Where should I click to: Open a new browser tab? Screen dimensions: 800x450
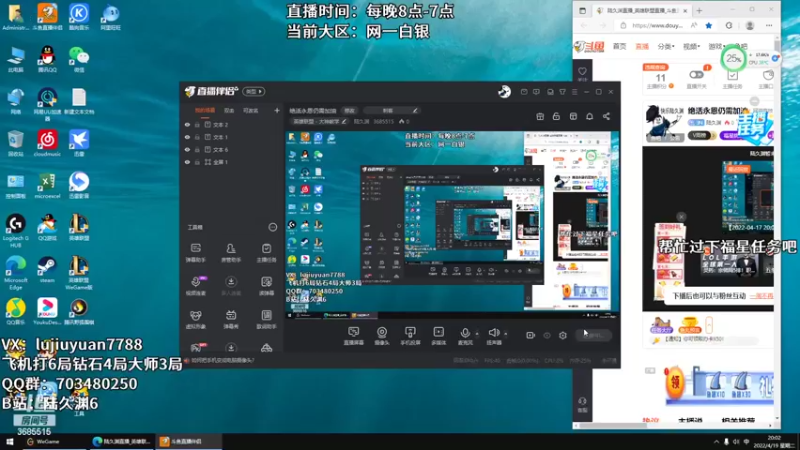(699, 10)
